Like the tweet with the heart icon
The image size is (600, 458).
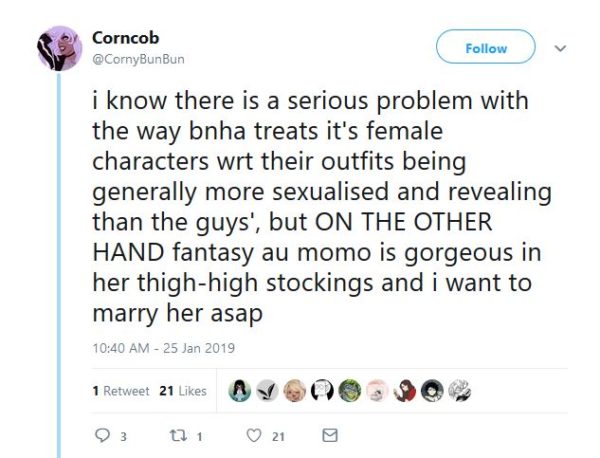tap(254, 436)
